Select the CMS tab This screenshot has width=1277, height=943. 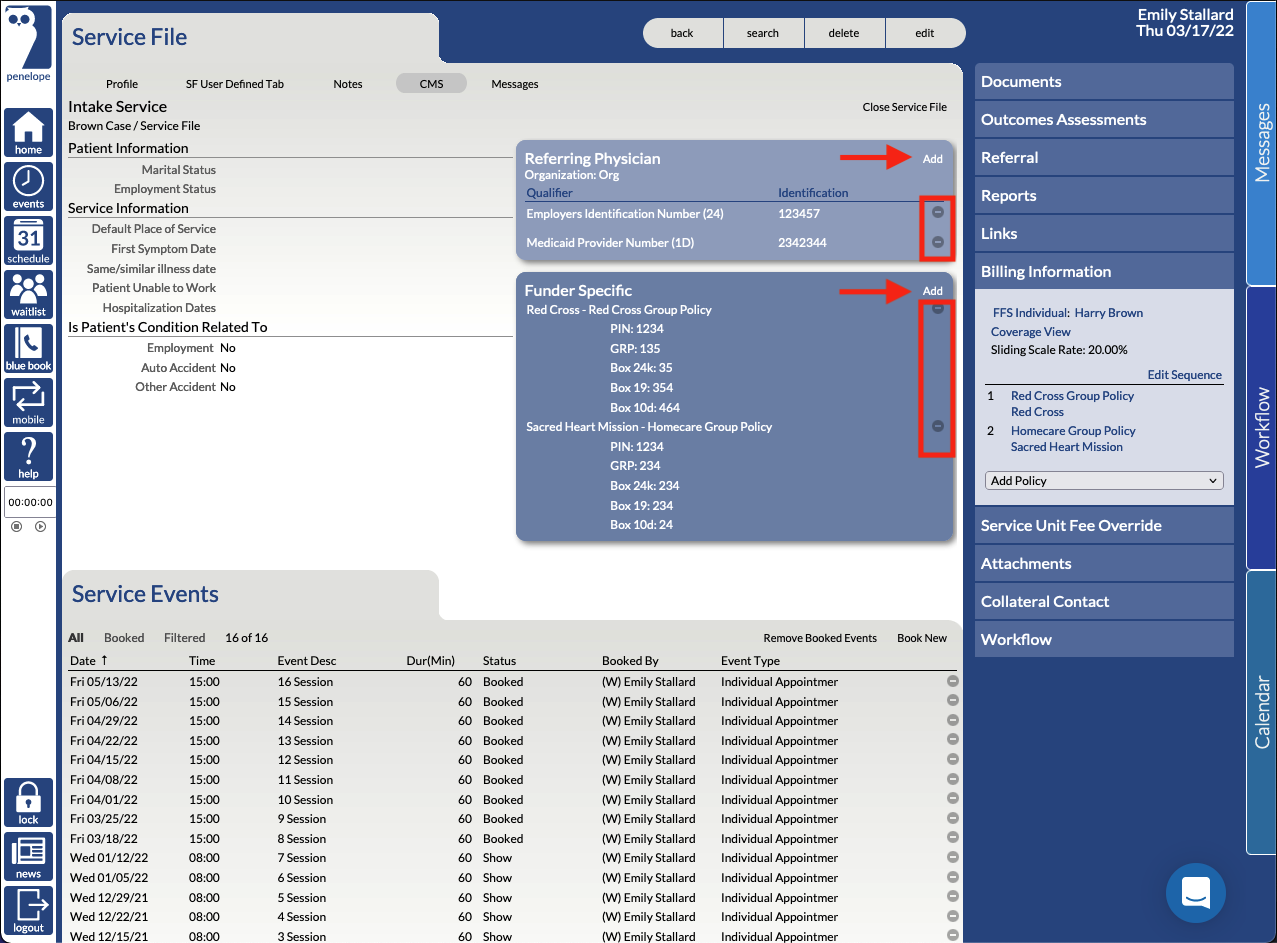[431, 83]
